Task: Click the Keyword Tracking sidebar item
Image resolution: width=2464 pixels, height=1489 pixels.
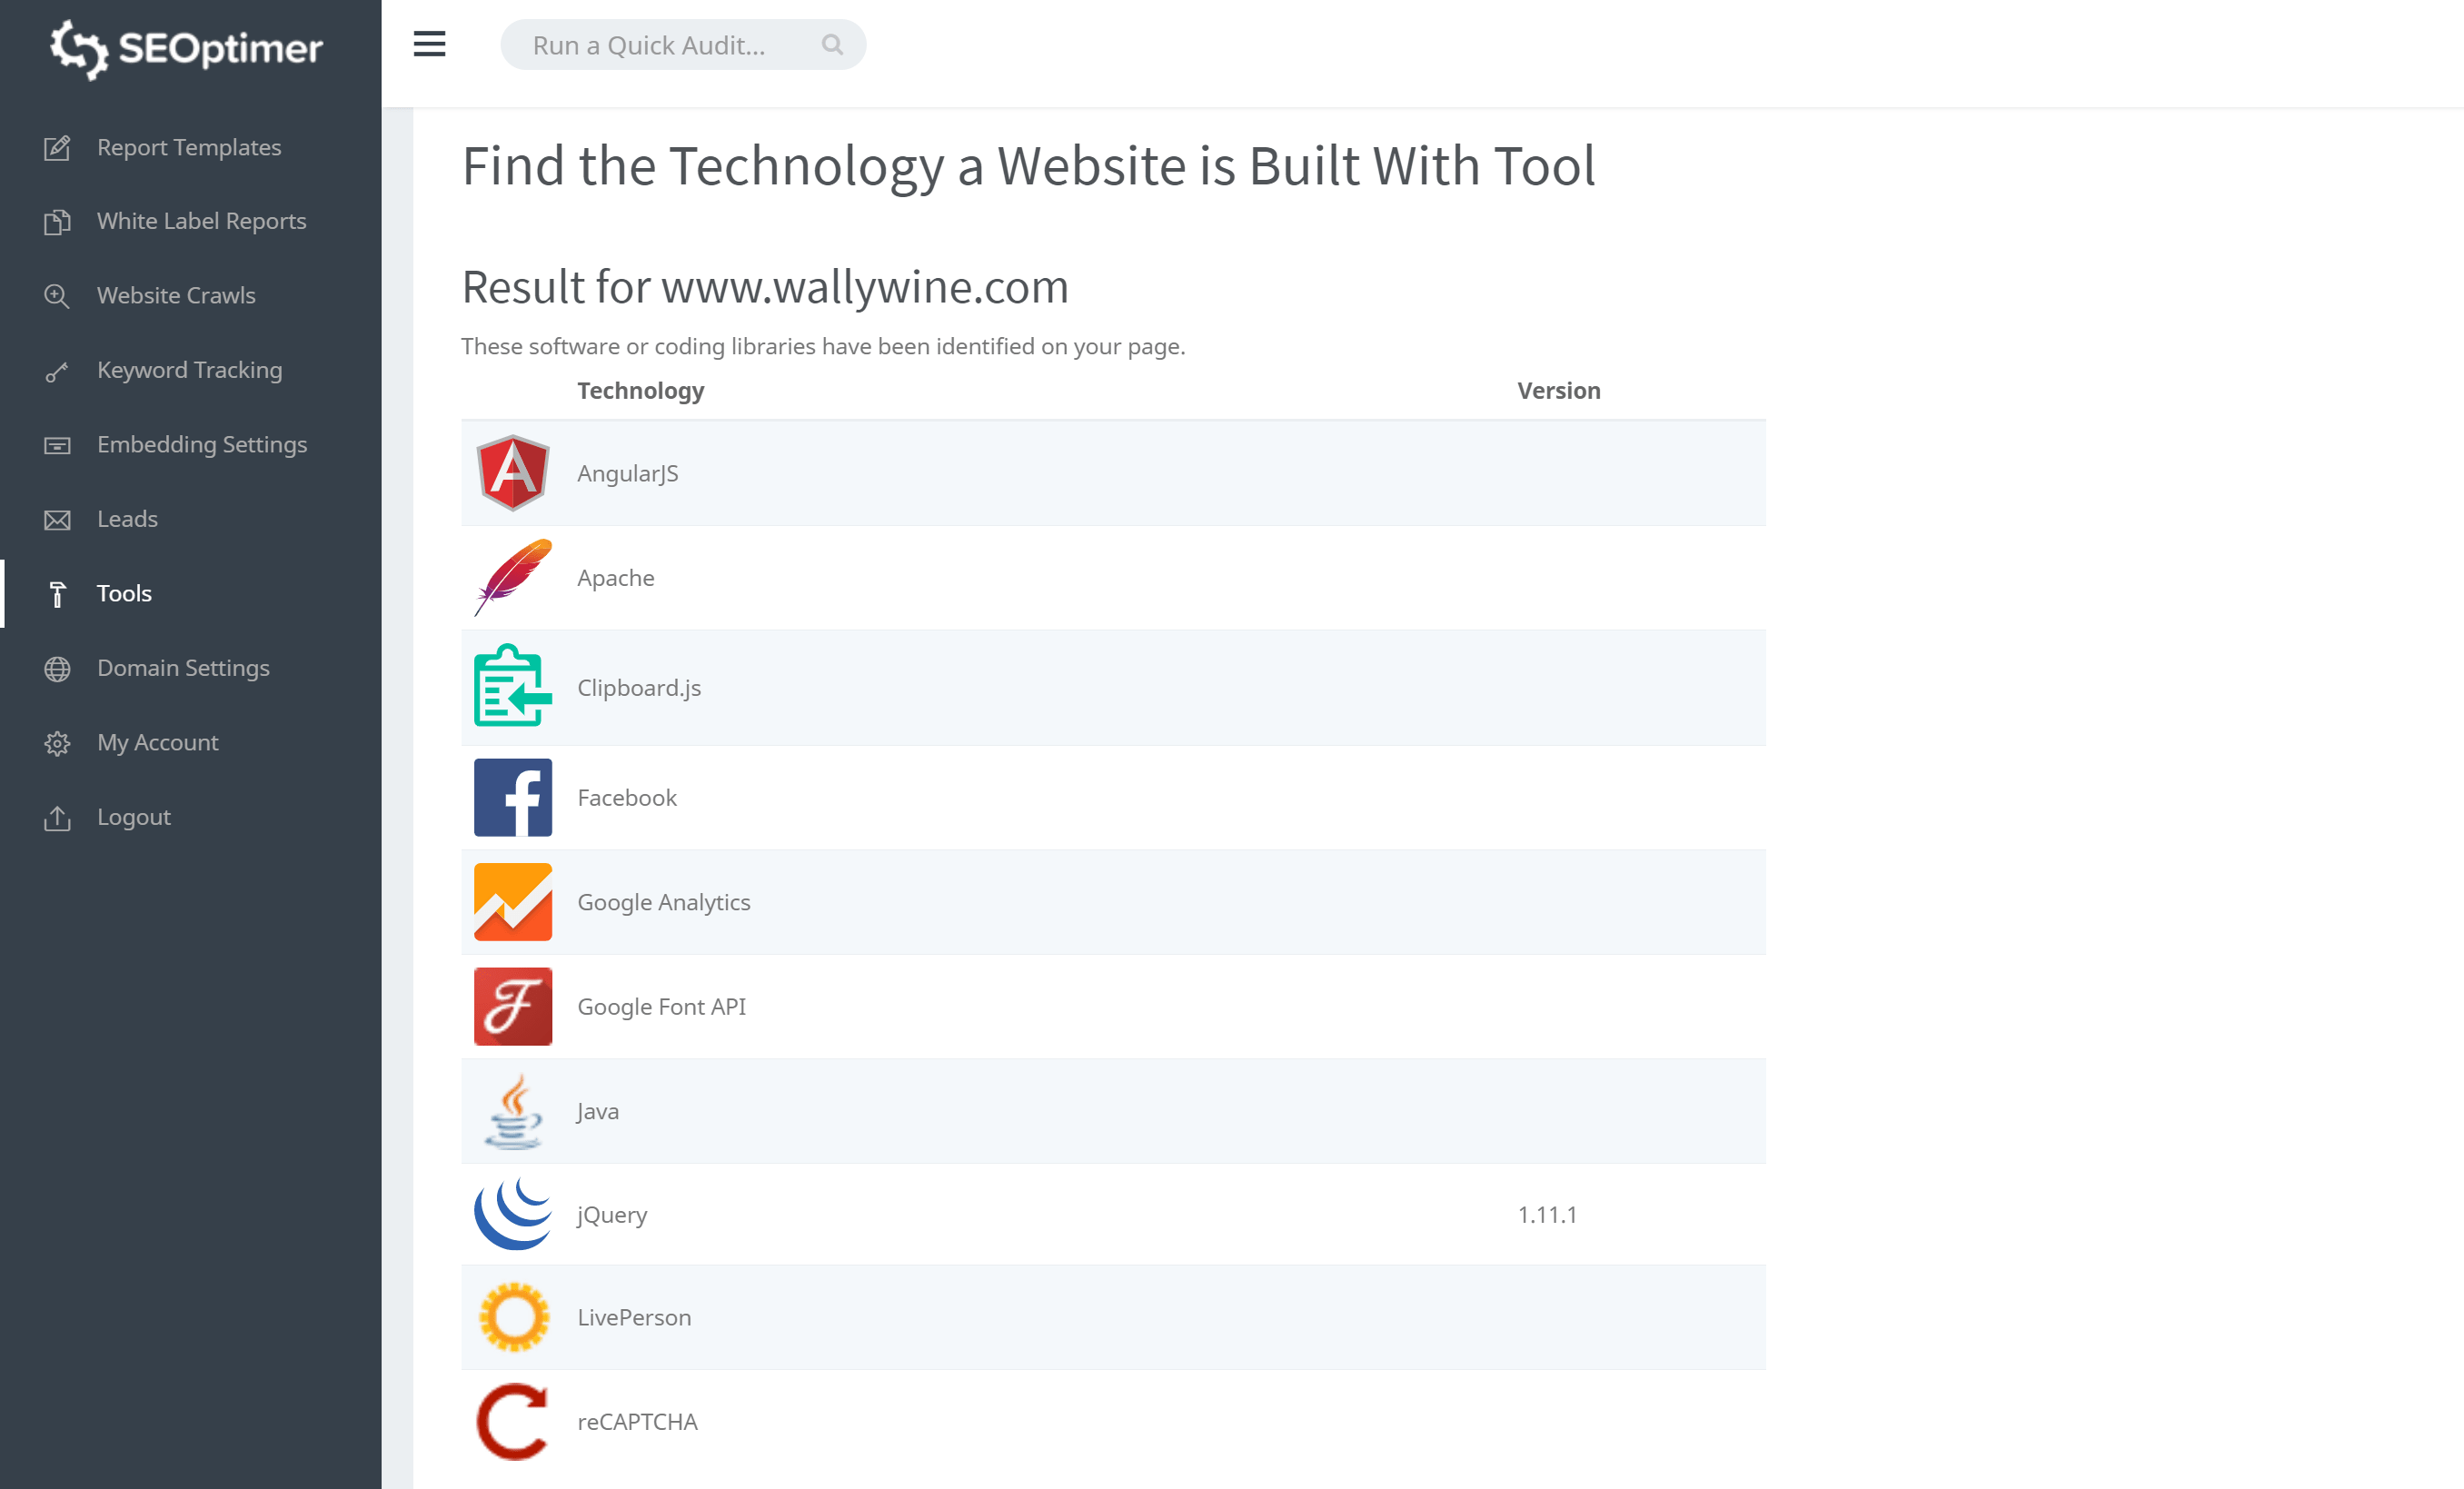Action: coord(190,368)
